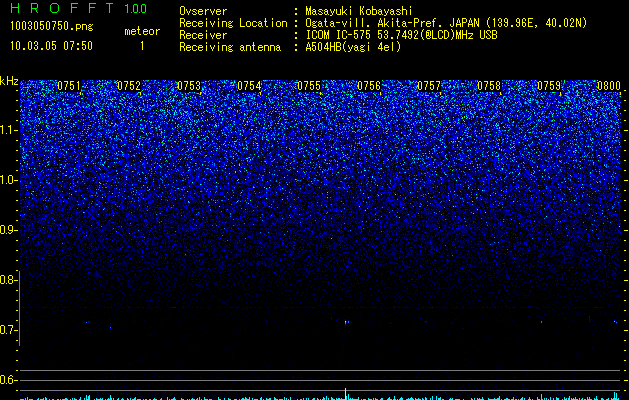This screenshot has height=400, width=629.
Task: Click the 0754 time marker
Action: 249,86
